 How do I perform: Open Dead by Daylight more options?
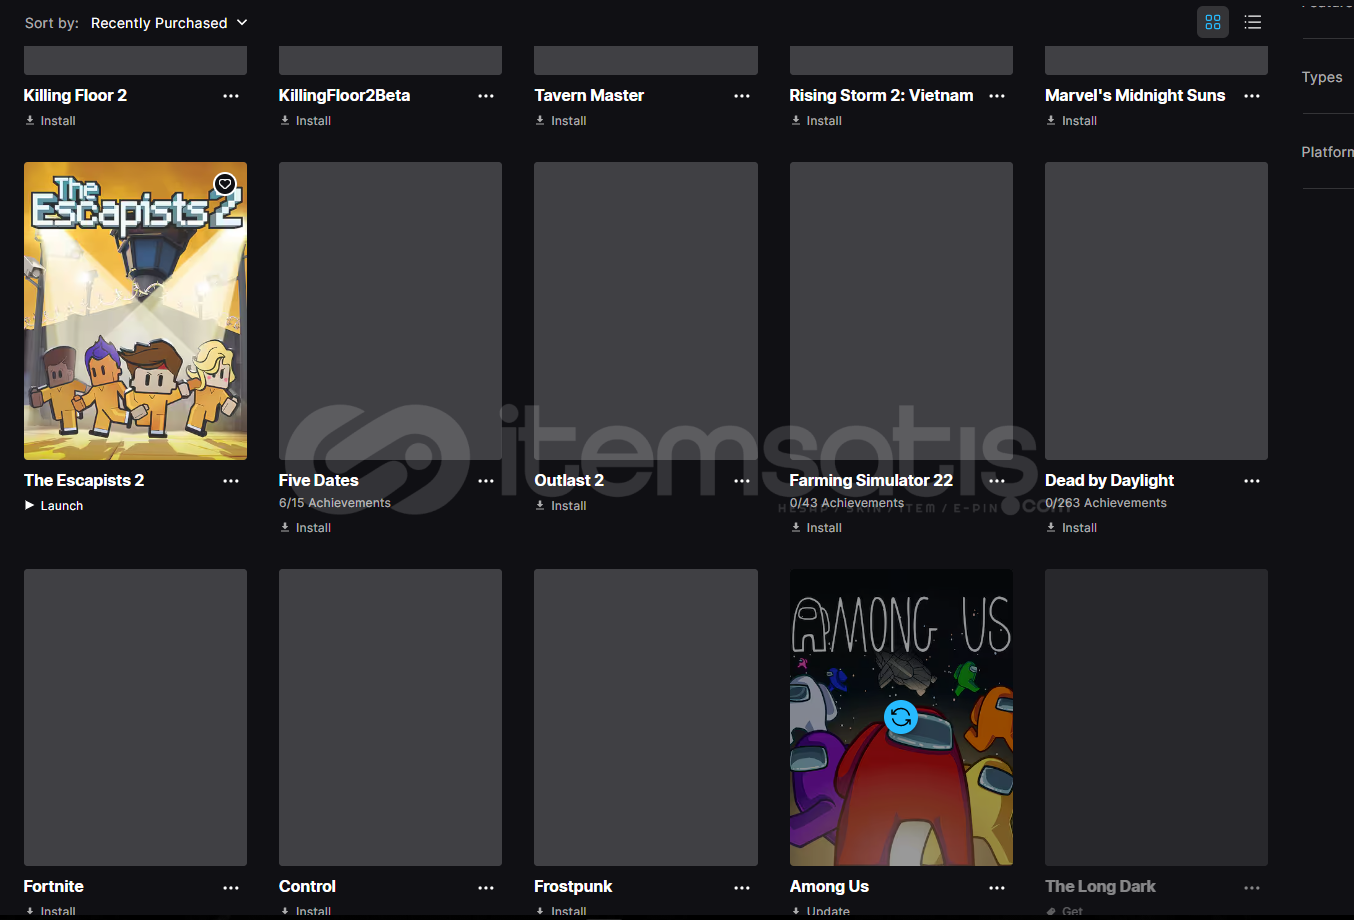click(x=1252, y=481)
